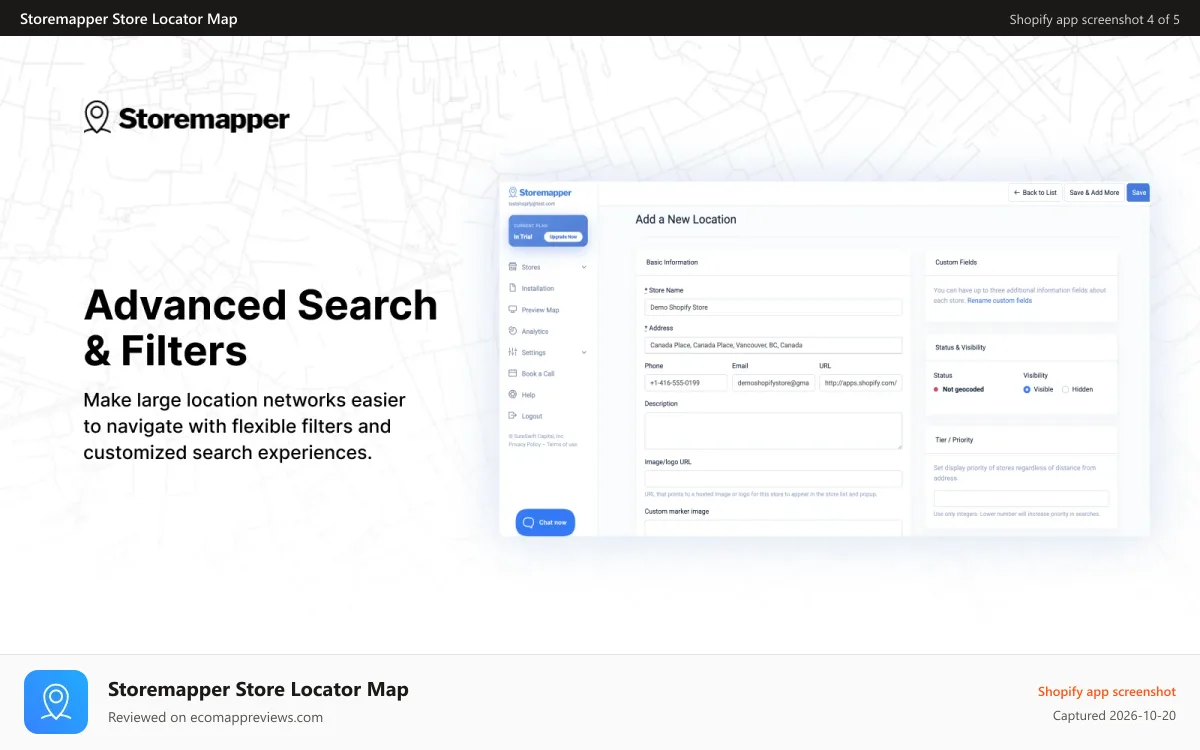This screenshot has width=1200, height=750.
Task: Click the Upgrade Now button
Action: pyautogui.click(x=563, y=237)
